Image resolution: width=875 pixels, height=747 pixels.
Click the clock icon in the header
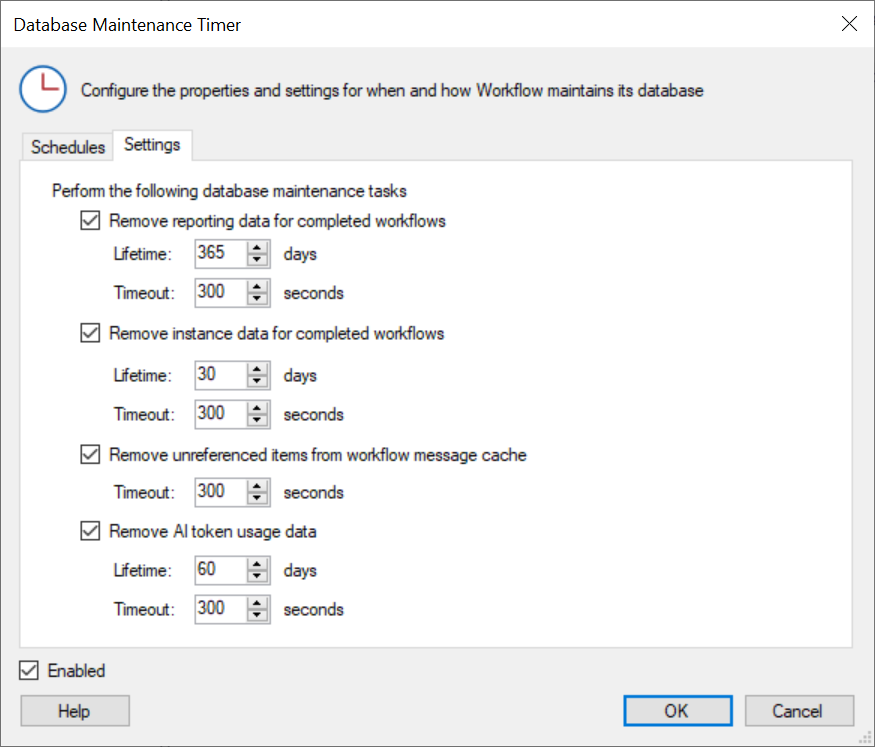click(43, 90)
